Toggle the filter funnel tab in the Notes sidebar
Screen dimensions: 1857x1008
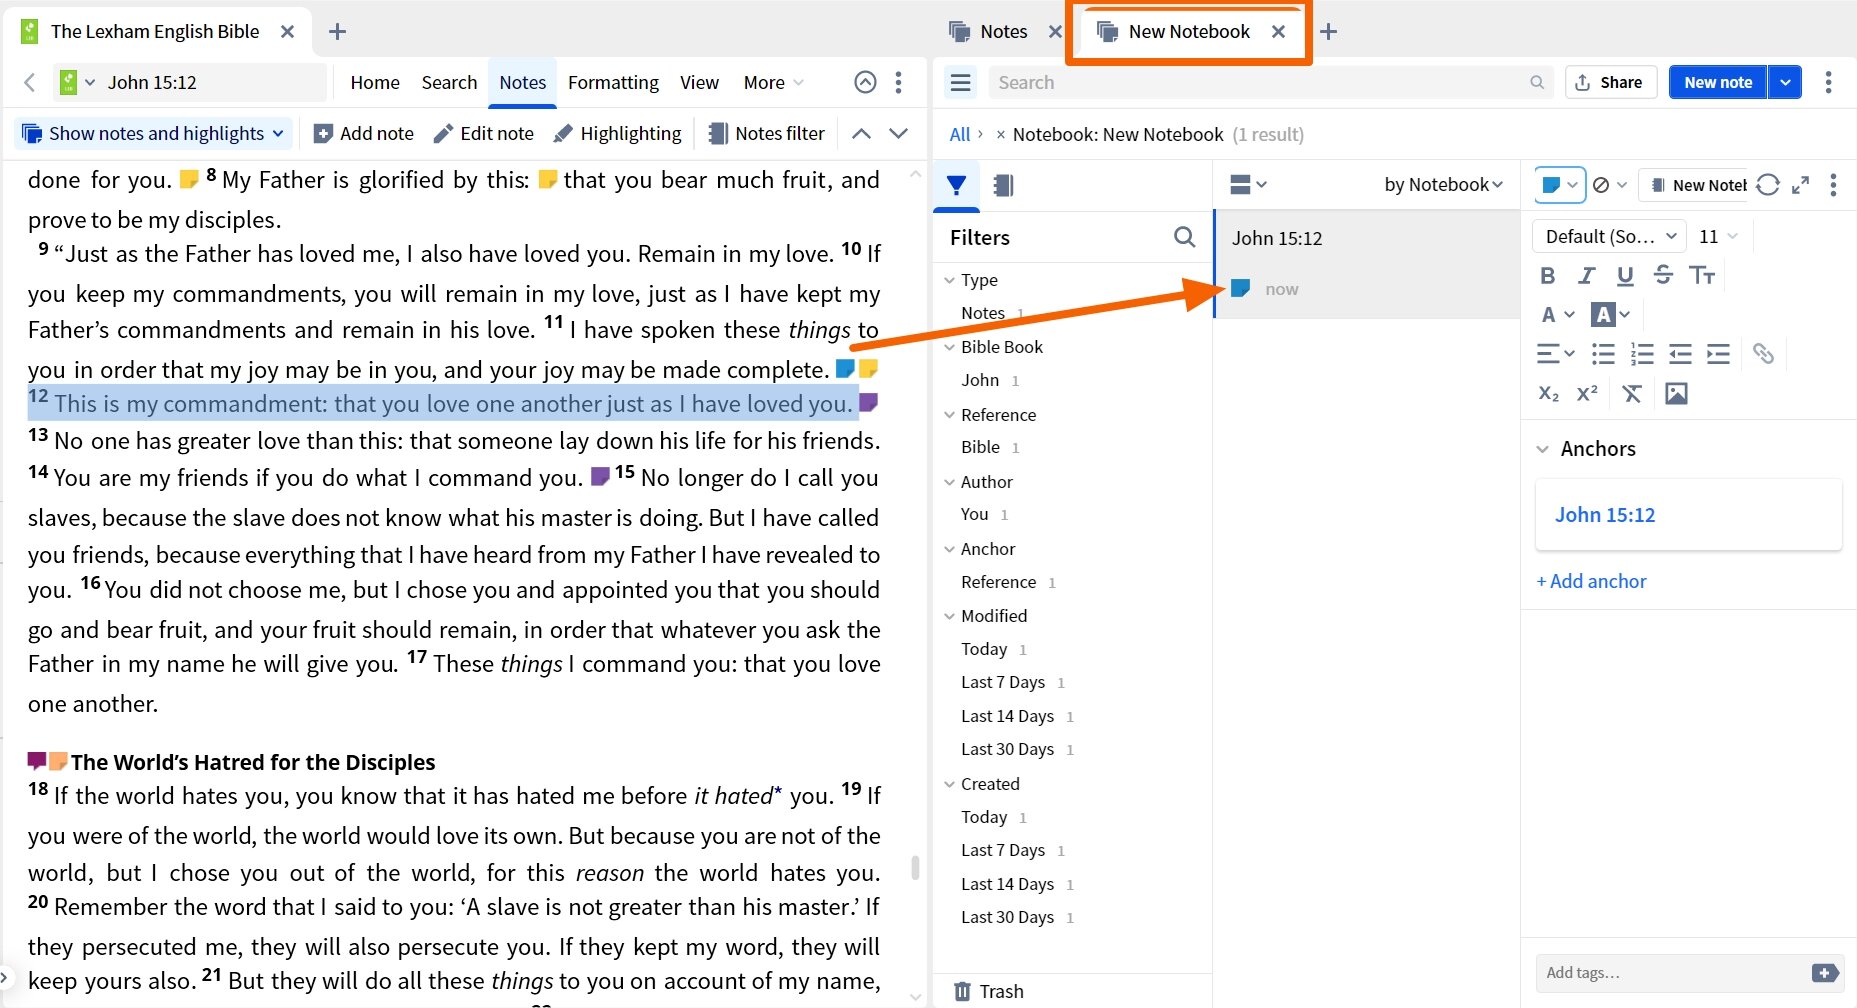[x=957, y=185]
